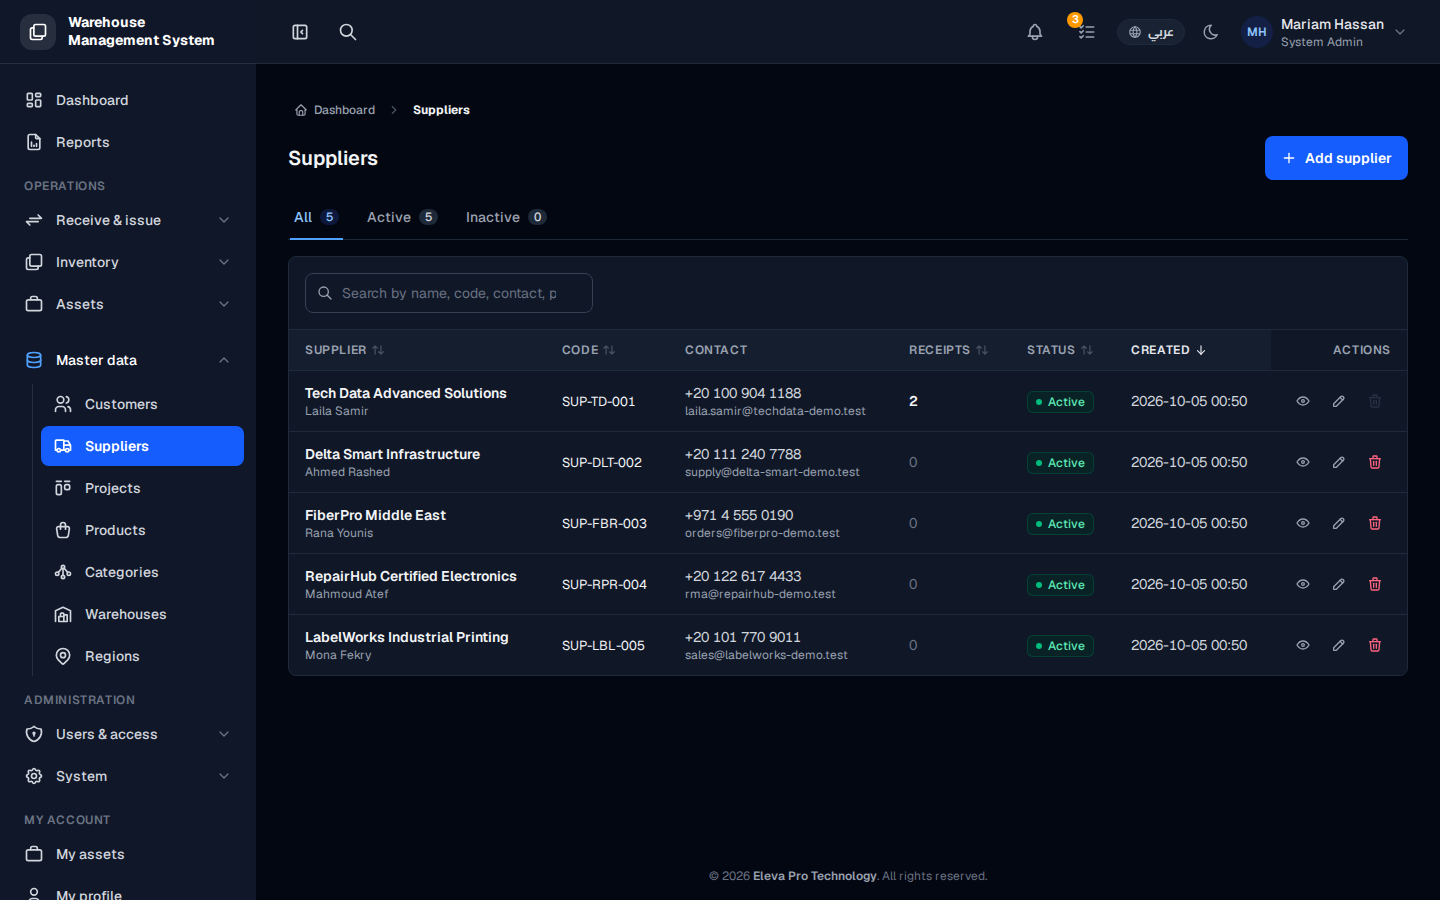This screenshot has height=900, width=1440.
Task: Focus the supplier search field
Action: click(449, 293)
